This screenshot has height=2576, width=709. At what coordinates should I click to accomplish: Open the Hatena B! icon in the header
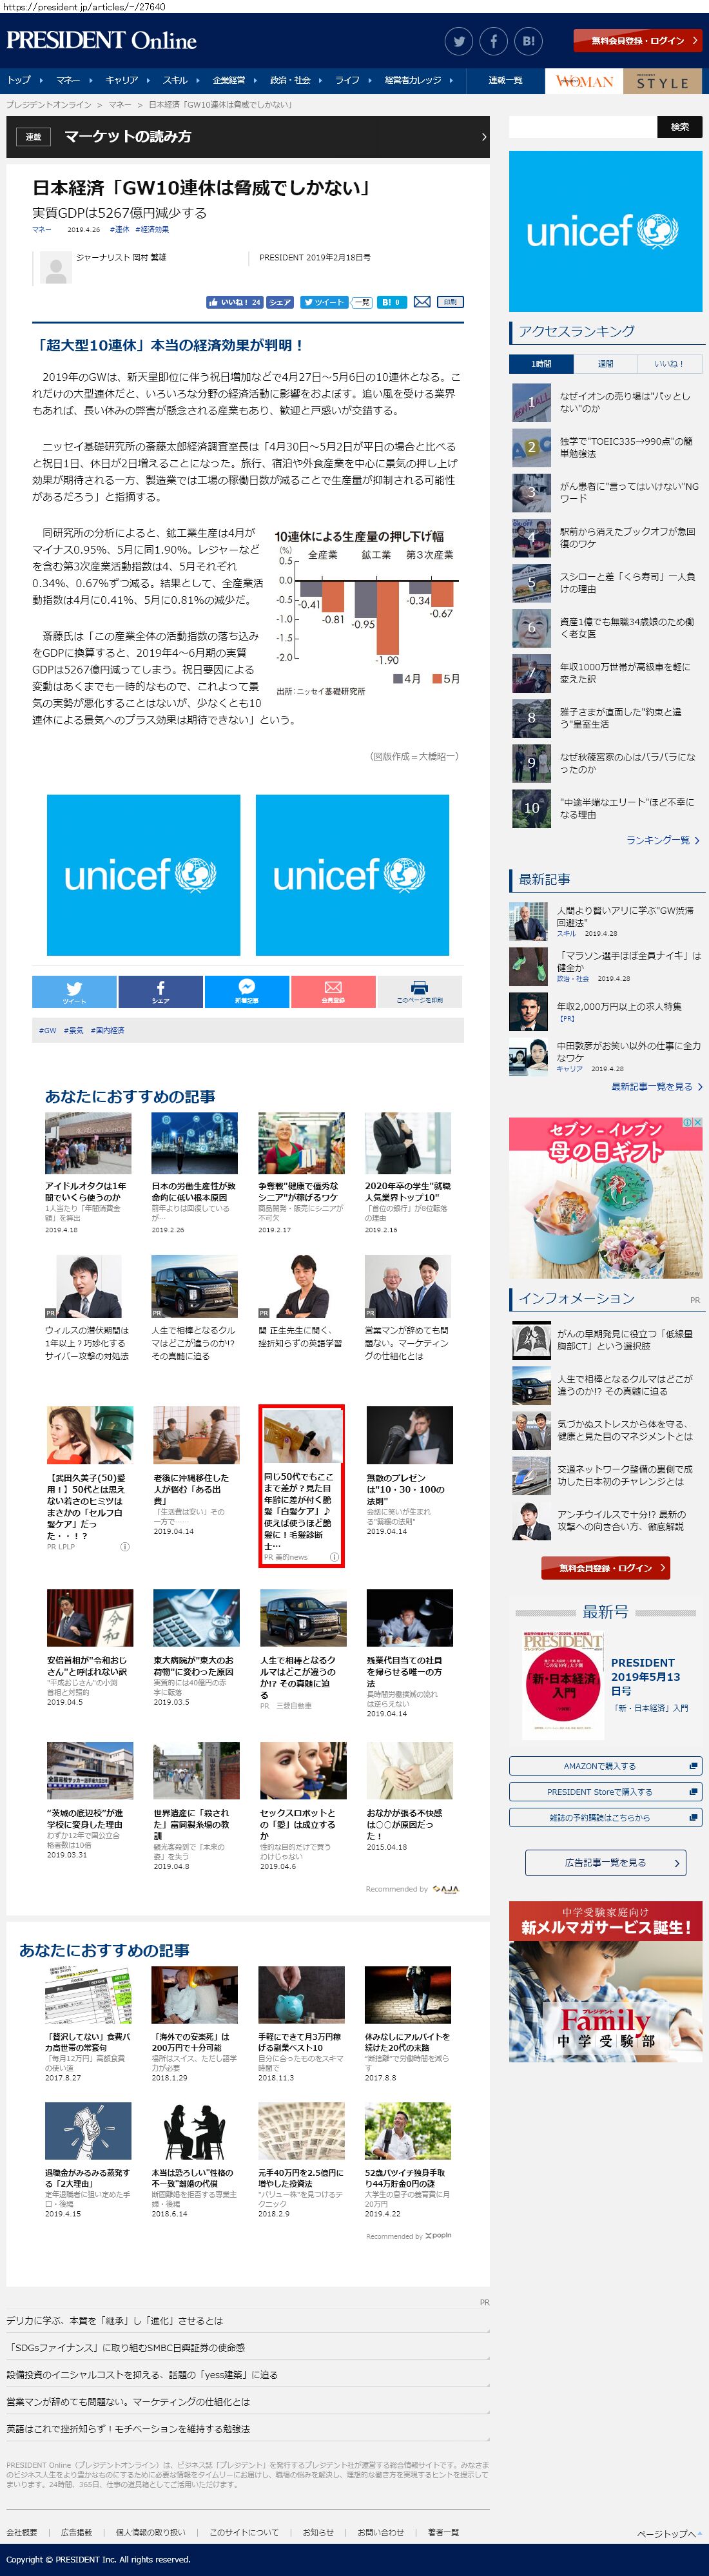point(529,41)
